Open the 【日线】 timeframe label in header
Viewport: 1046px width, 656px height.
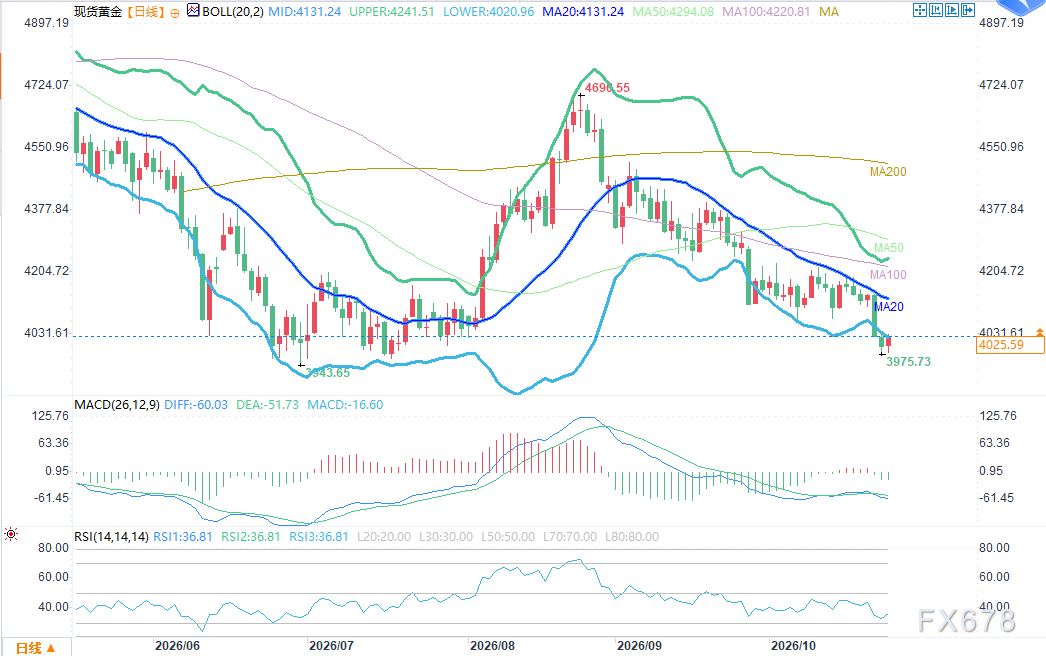pos(146,12)
